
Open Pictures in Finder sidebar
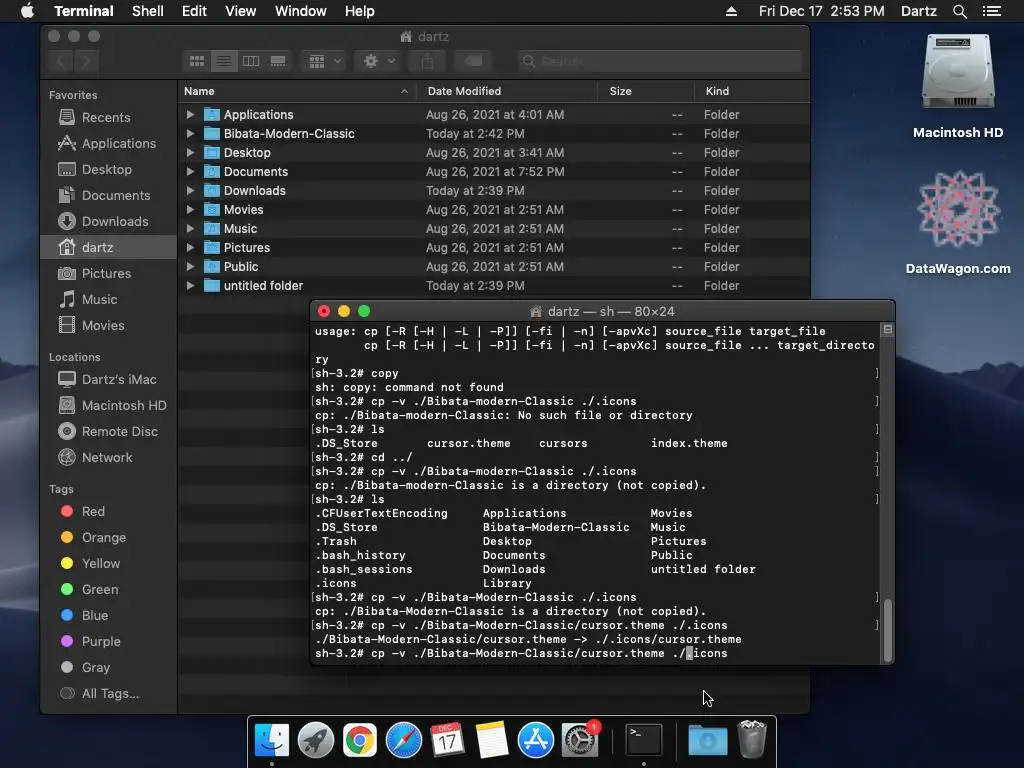106,274
